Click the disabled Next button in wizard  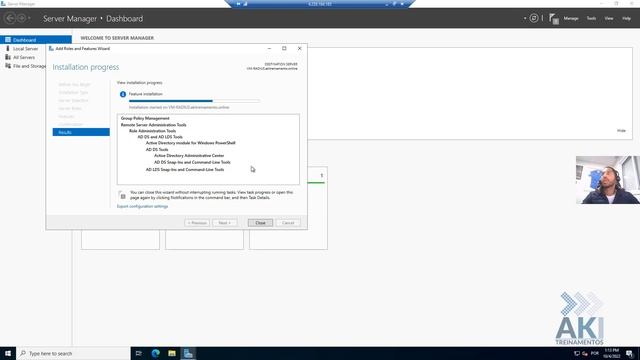click(x=224, y=223)
